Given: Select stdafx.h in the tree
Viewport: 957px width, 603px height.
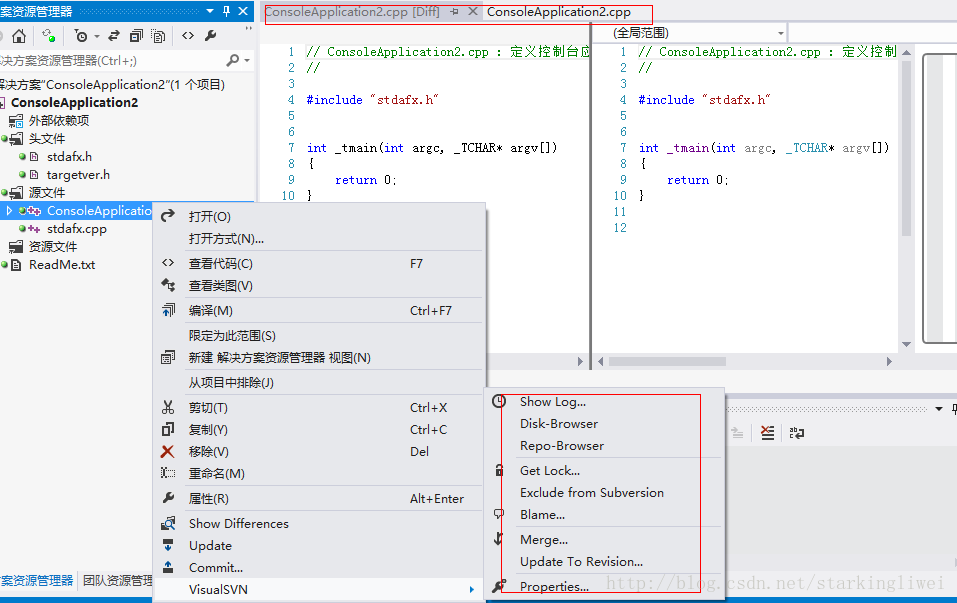Looking at the screenshot, I should [69, 157].
